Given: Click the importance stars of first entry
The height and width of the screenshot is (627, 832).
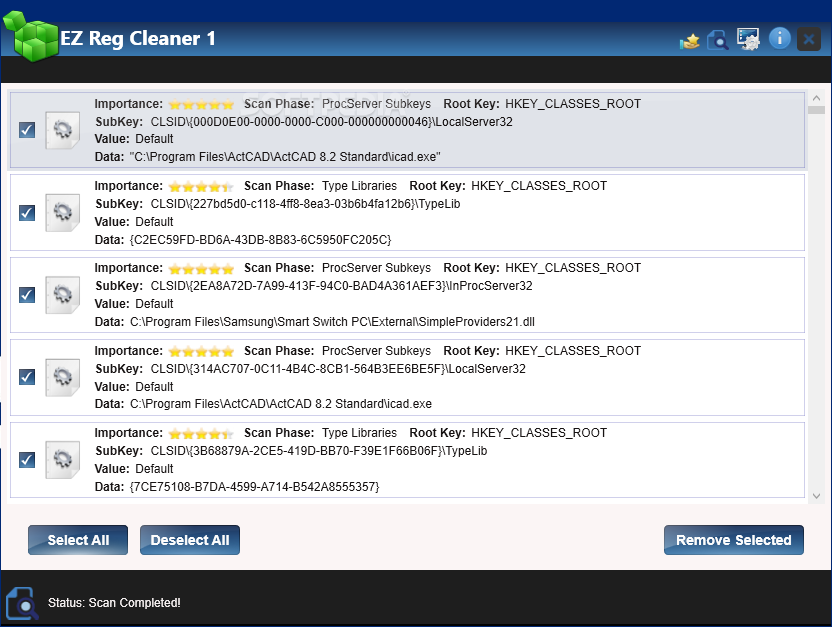Looking at the screenshot, I should tap(201, 104).
